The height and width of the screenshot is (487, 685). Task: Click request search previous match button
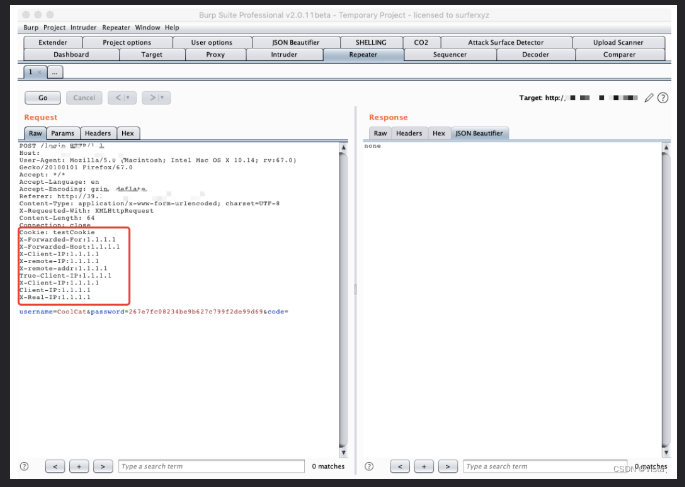click(55, 466)
